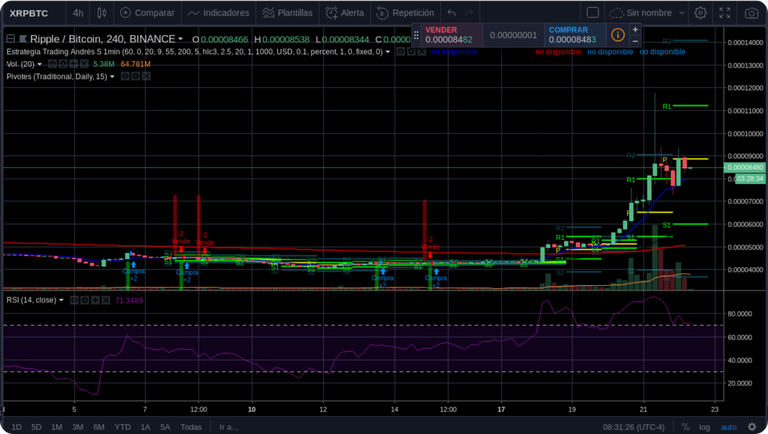Remove the RSI indicator pane
768x434 pixels.
point(106,300)
